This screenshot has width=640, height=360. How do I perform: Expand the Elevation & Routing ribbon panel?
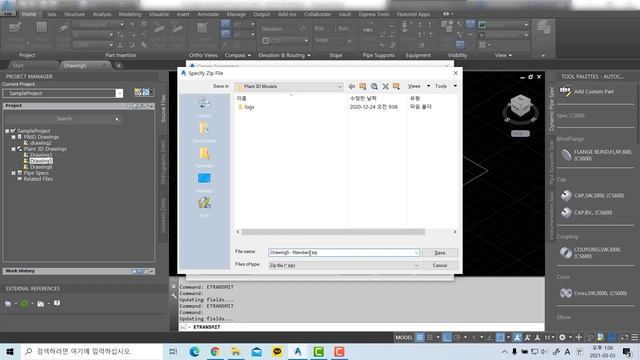click(x=284, y=55)
